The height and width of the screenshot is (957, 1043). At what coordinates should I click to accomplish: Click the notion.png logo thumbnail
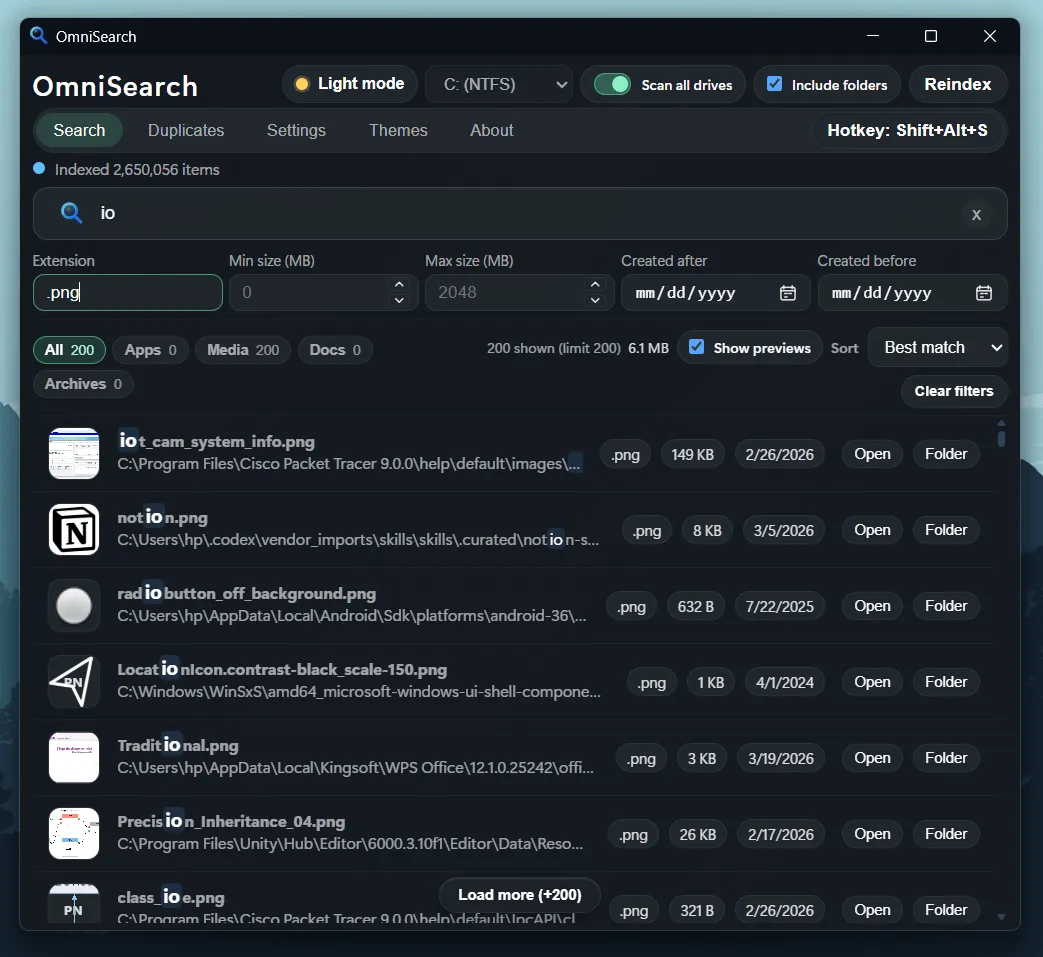pos(74,529)
